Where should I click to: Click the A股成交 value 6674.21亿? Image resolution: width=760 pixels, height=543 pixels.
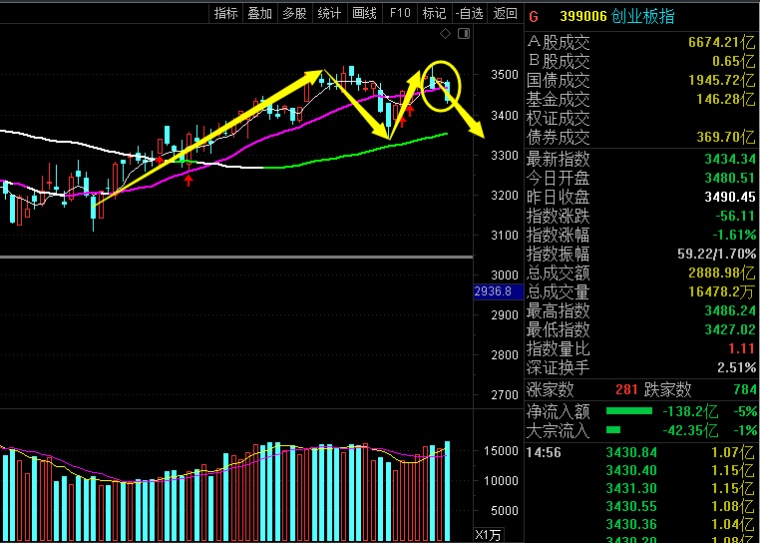tap(722, 42)
